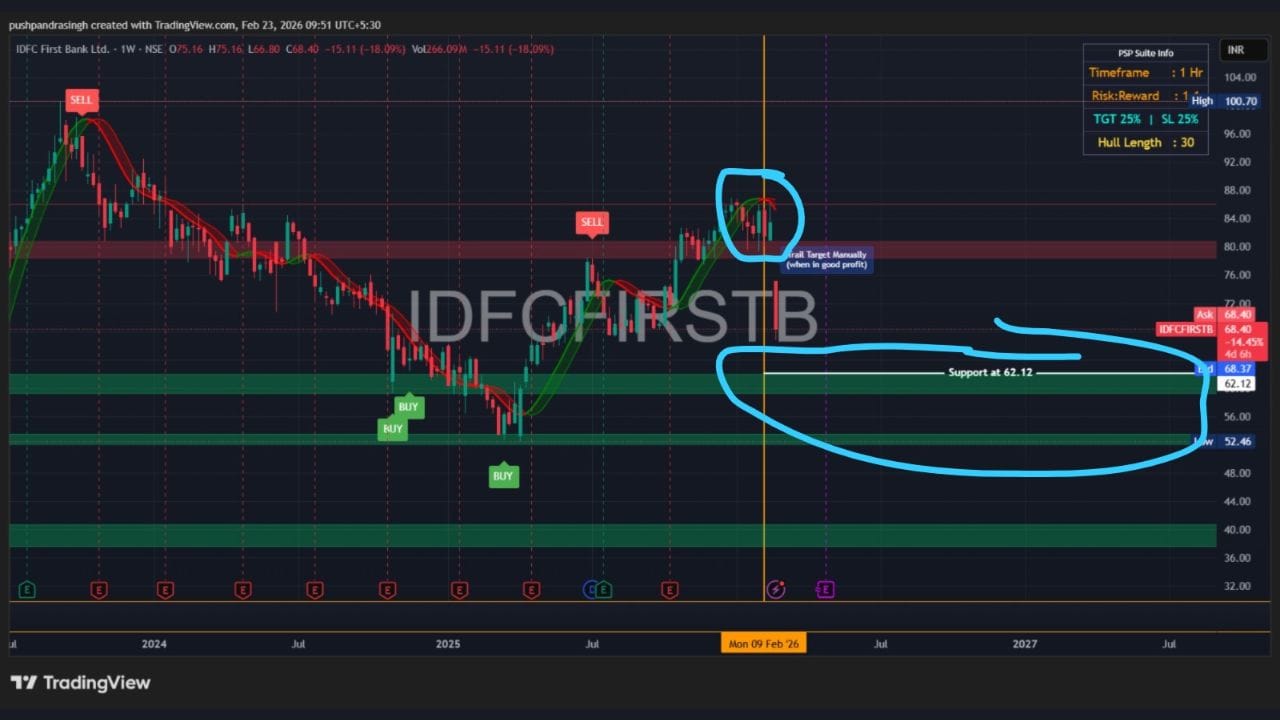Click the Mon 09 Feb '26 date label

764,644
